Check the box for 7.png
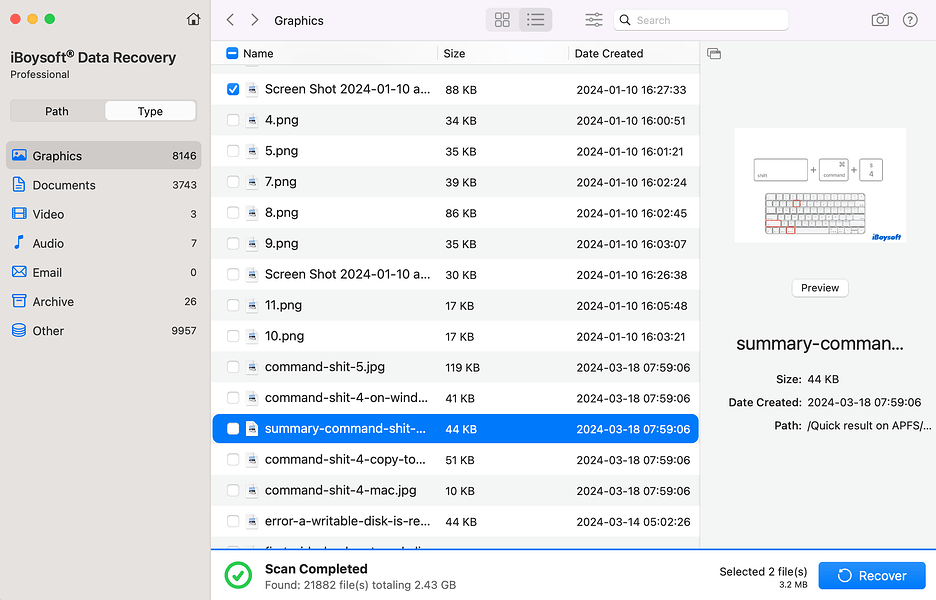This screenshot has width=936, height=600. pyautogui.click(x=233, y=182)
